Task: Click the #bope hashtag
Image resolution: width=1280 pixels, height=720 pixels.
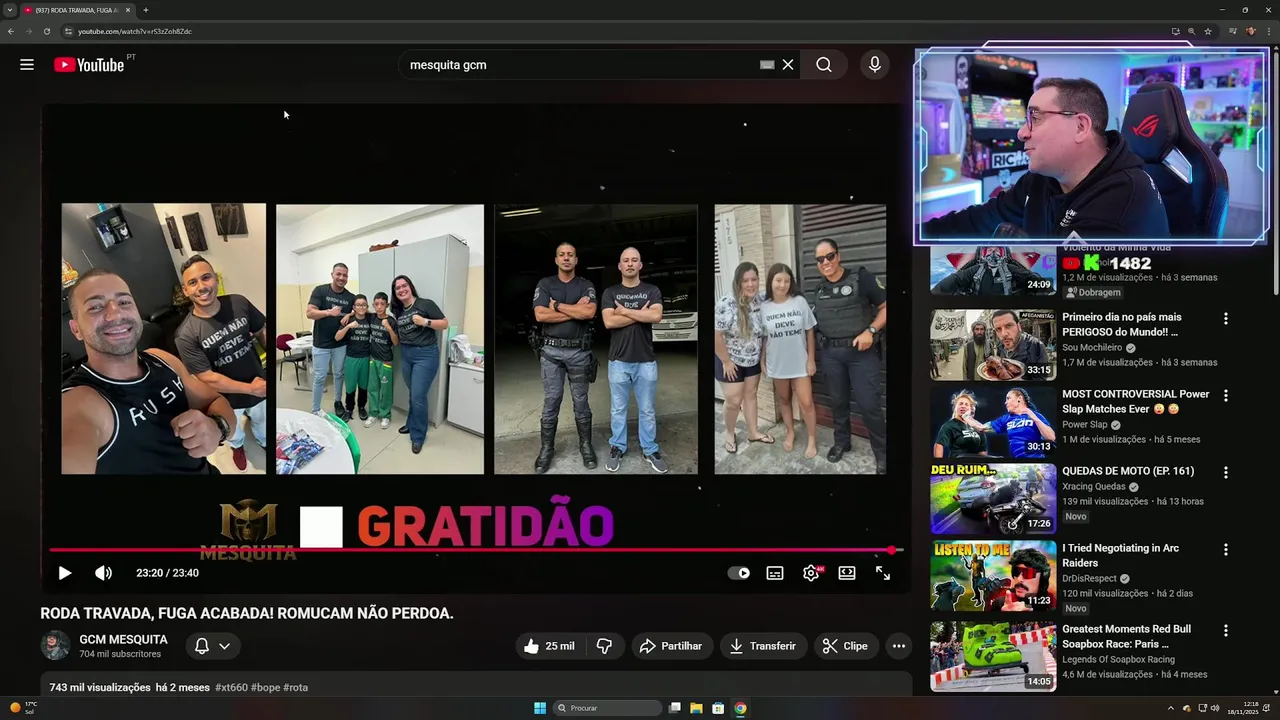Action: [265, 688]
